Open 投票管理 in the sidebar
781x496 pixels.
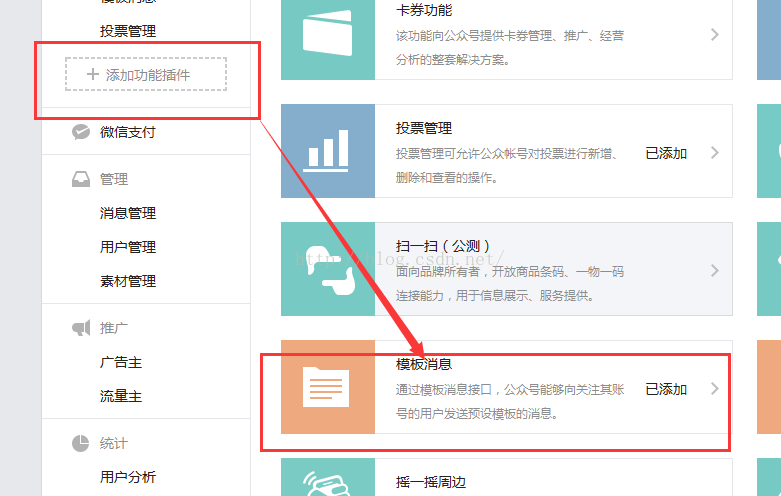(x=128, y=31)
